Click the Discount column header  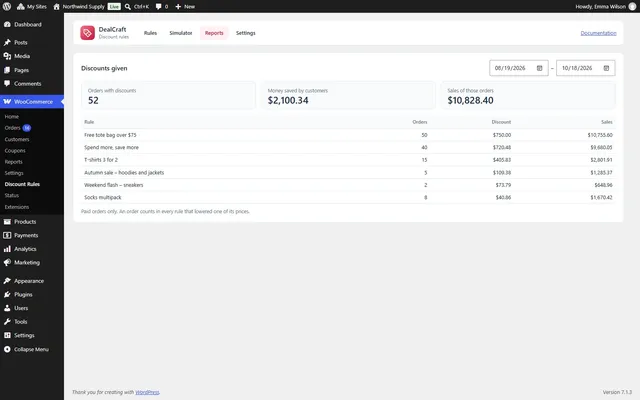coord(501,122)
